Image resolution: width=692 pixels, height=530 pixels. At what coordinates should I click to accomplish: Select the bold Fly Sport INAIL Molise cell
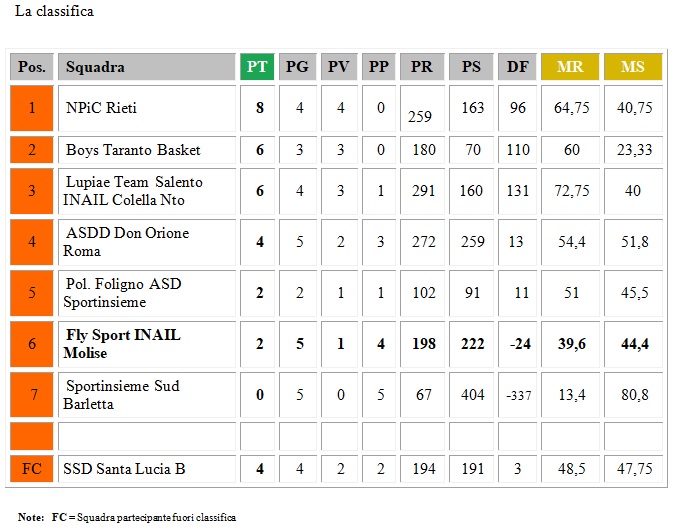(147, 344)
